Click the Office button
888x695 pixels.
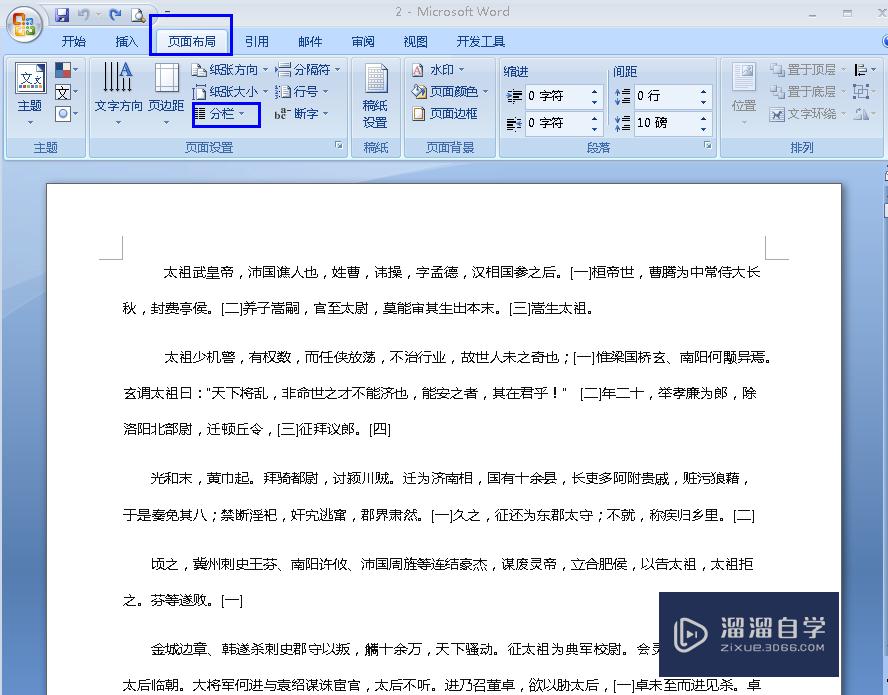pos(22,23)
